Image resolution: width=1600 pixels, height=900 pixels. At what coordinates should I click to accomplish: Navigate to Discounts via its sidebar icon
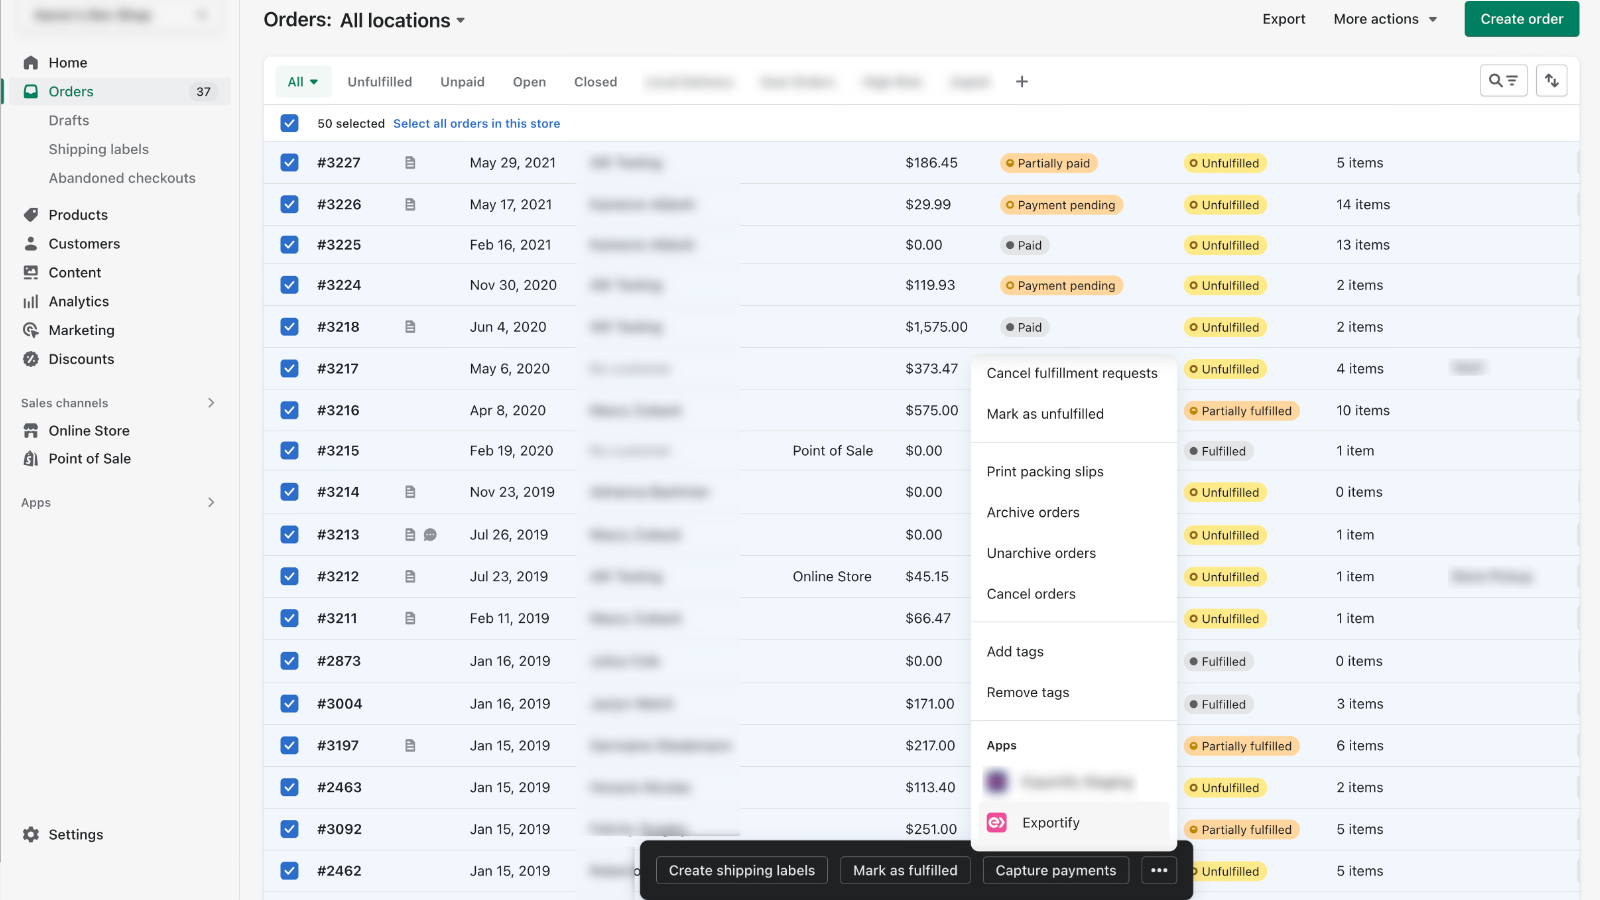coord(31,359)
